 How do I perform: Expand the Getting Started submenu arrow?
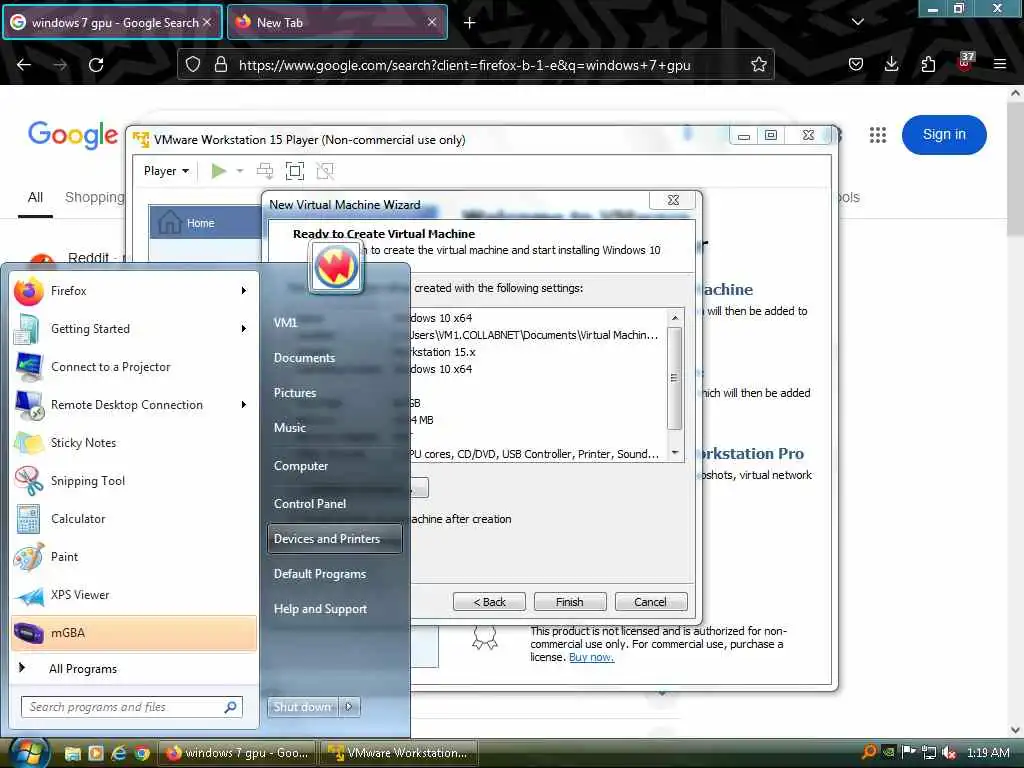click(x=244, y=328)
